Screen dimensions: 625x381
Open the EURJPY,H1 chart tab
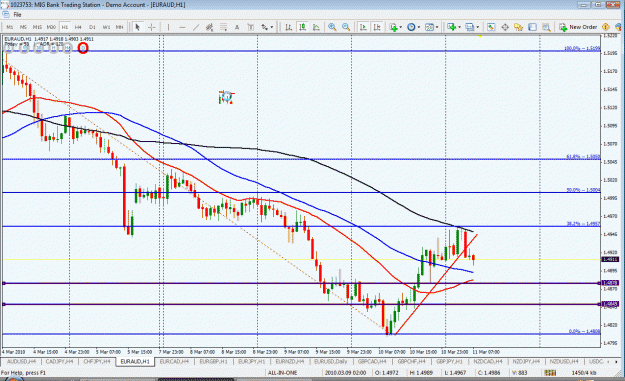pos(252,361)
